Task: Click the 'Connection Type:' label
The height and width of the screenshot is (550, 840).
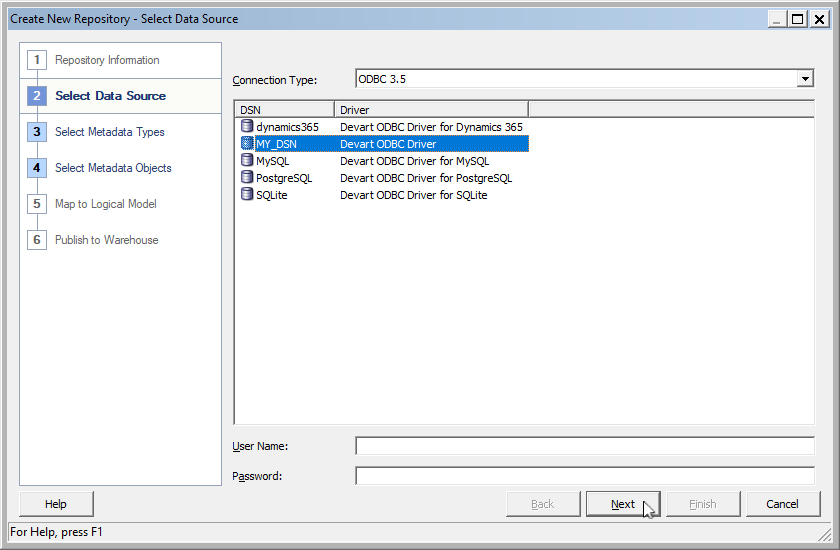Action: pos(274,80)
